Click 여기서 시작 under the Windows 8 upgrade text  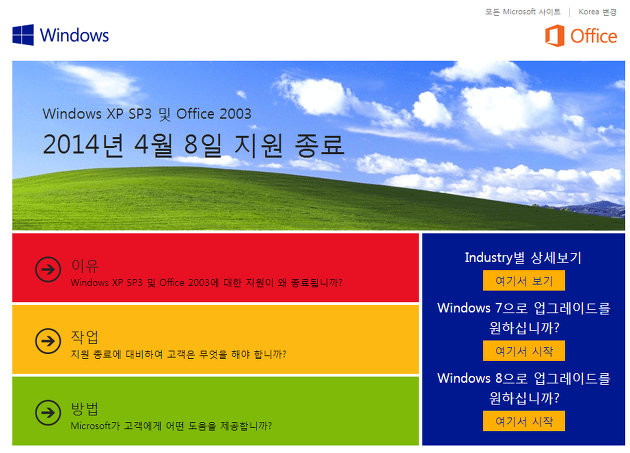click(524, 421)
